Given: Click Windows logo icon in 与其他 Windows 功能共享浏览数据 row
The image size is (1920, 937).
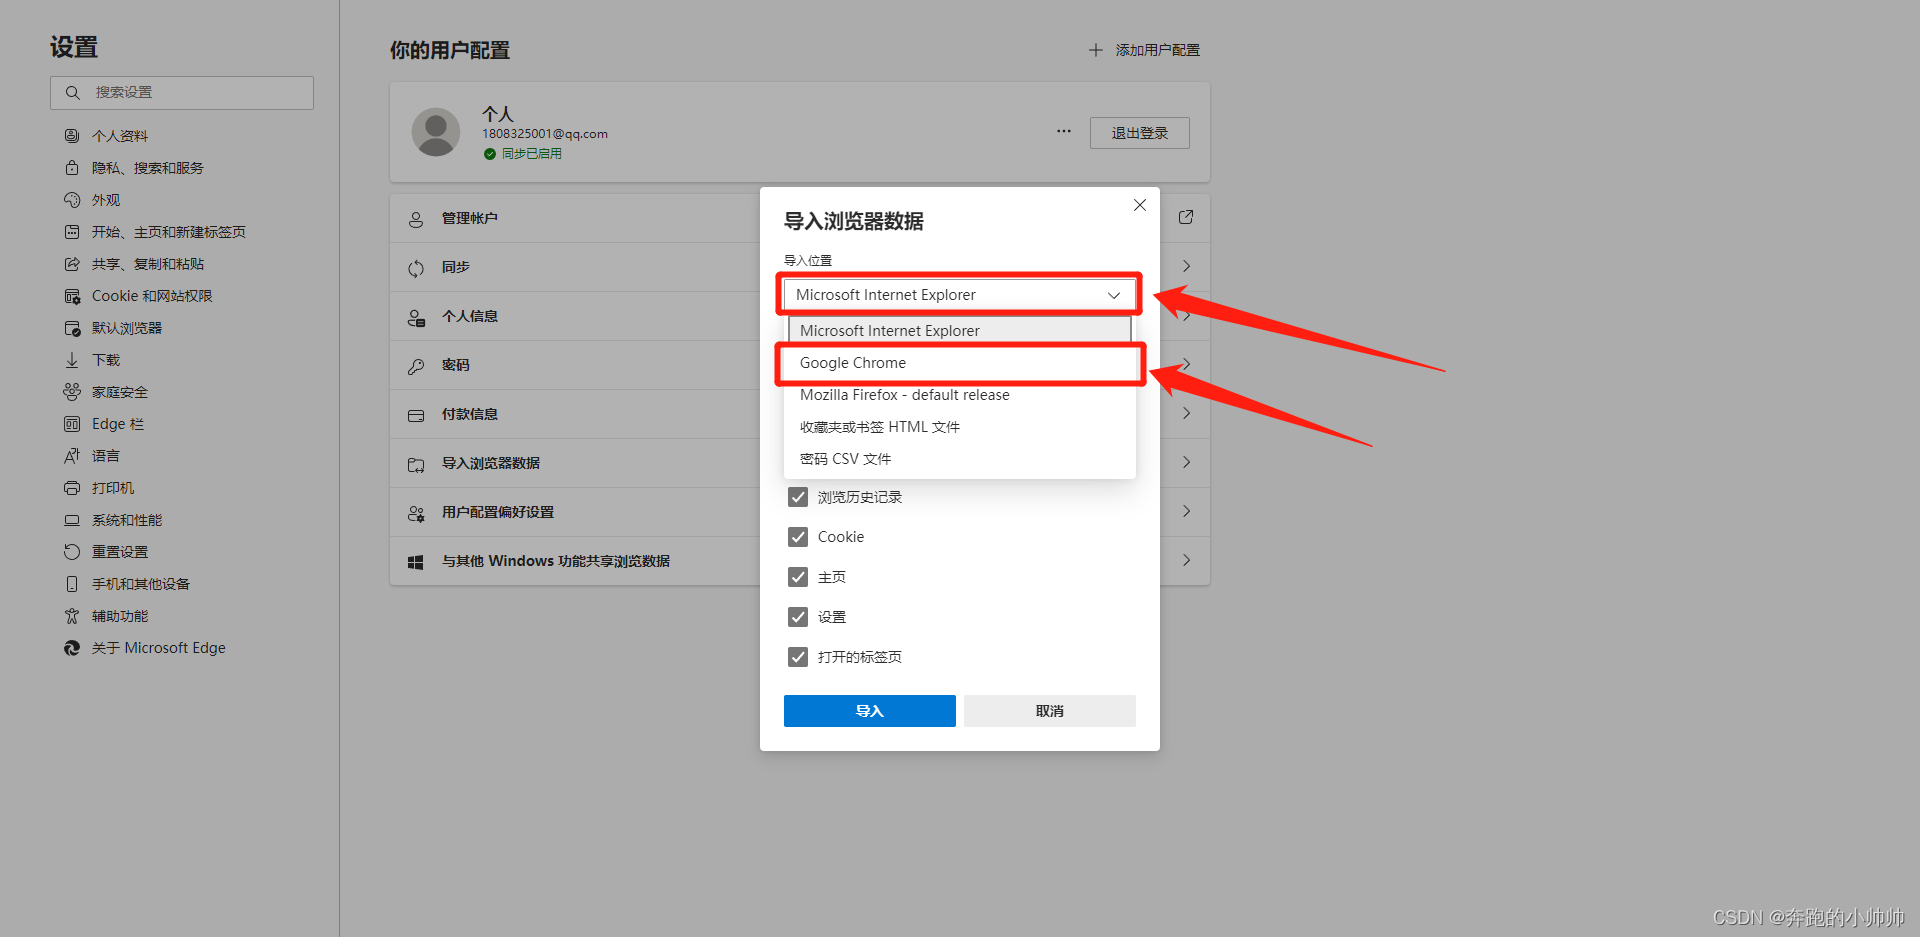Looking at the screenshot, I should point(416,562).
